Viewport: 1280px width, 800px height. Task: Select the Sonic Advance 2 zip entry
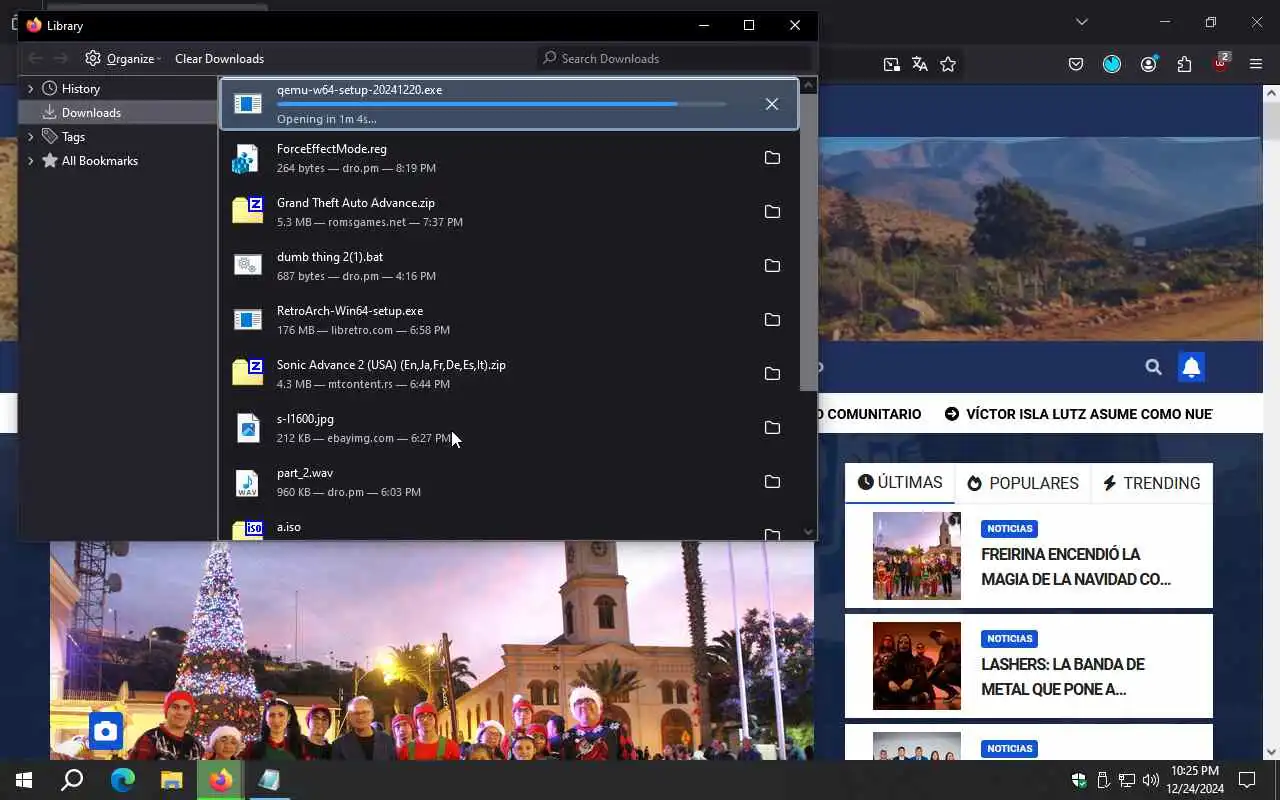509,374
